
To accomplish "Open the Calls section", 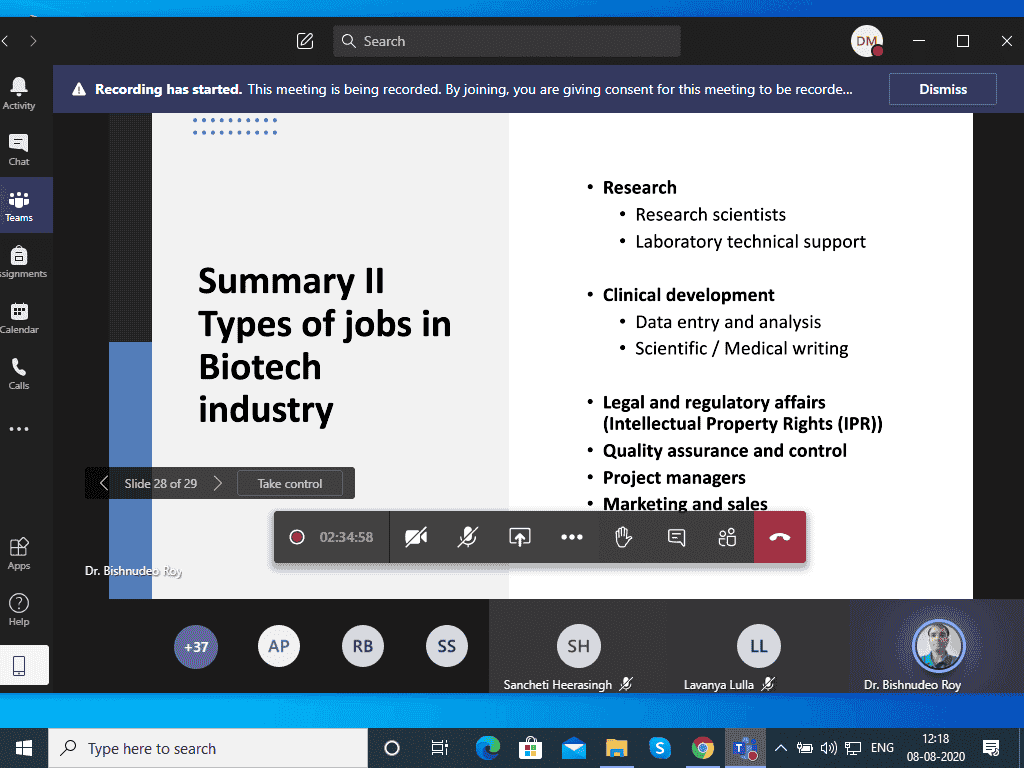I will [19, 373].
